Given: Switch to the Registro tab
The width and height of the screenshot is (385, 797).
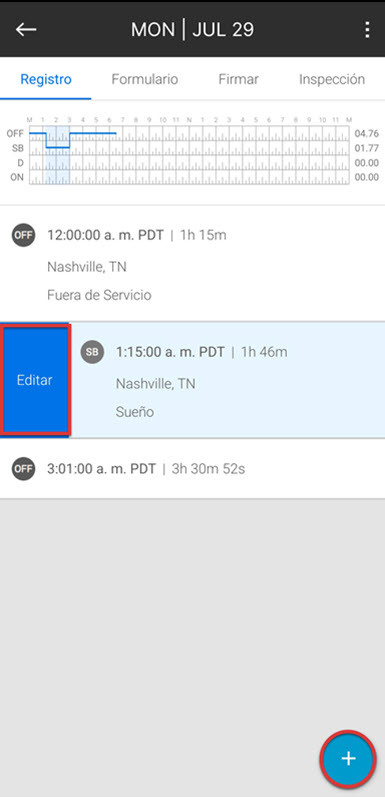Looking at the screenshot, I should 46,79.
